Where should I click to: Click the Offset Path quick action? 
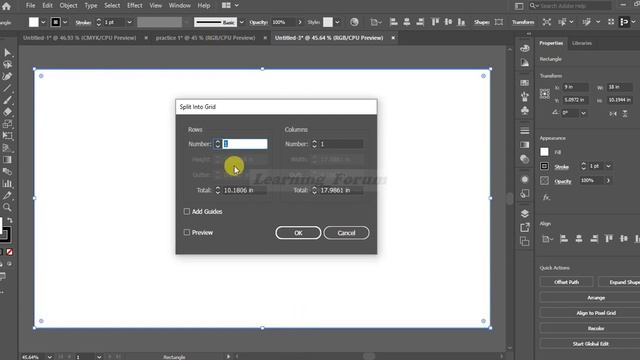pyautogui.click(x=567, y=282)
